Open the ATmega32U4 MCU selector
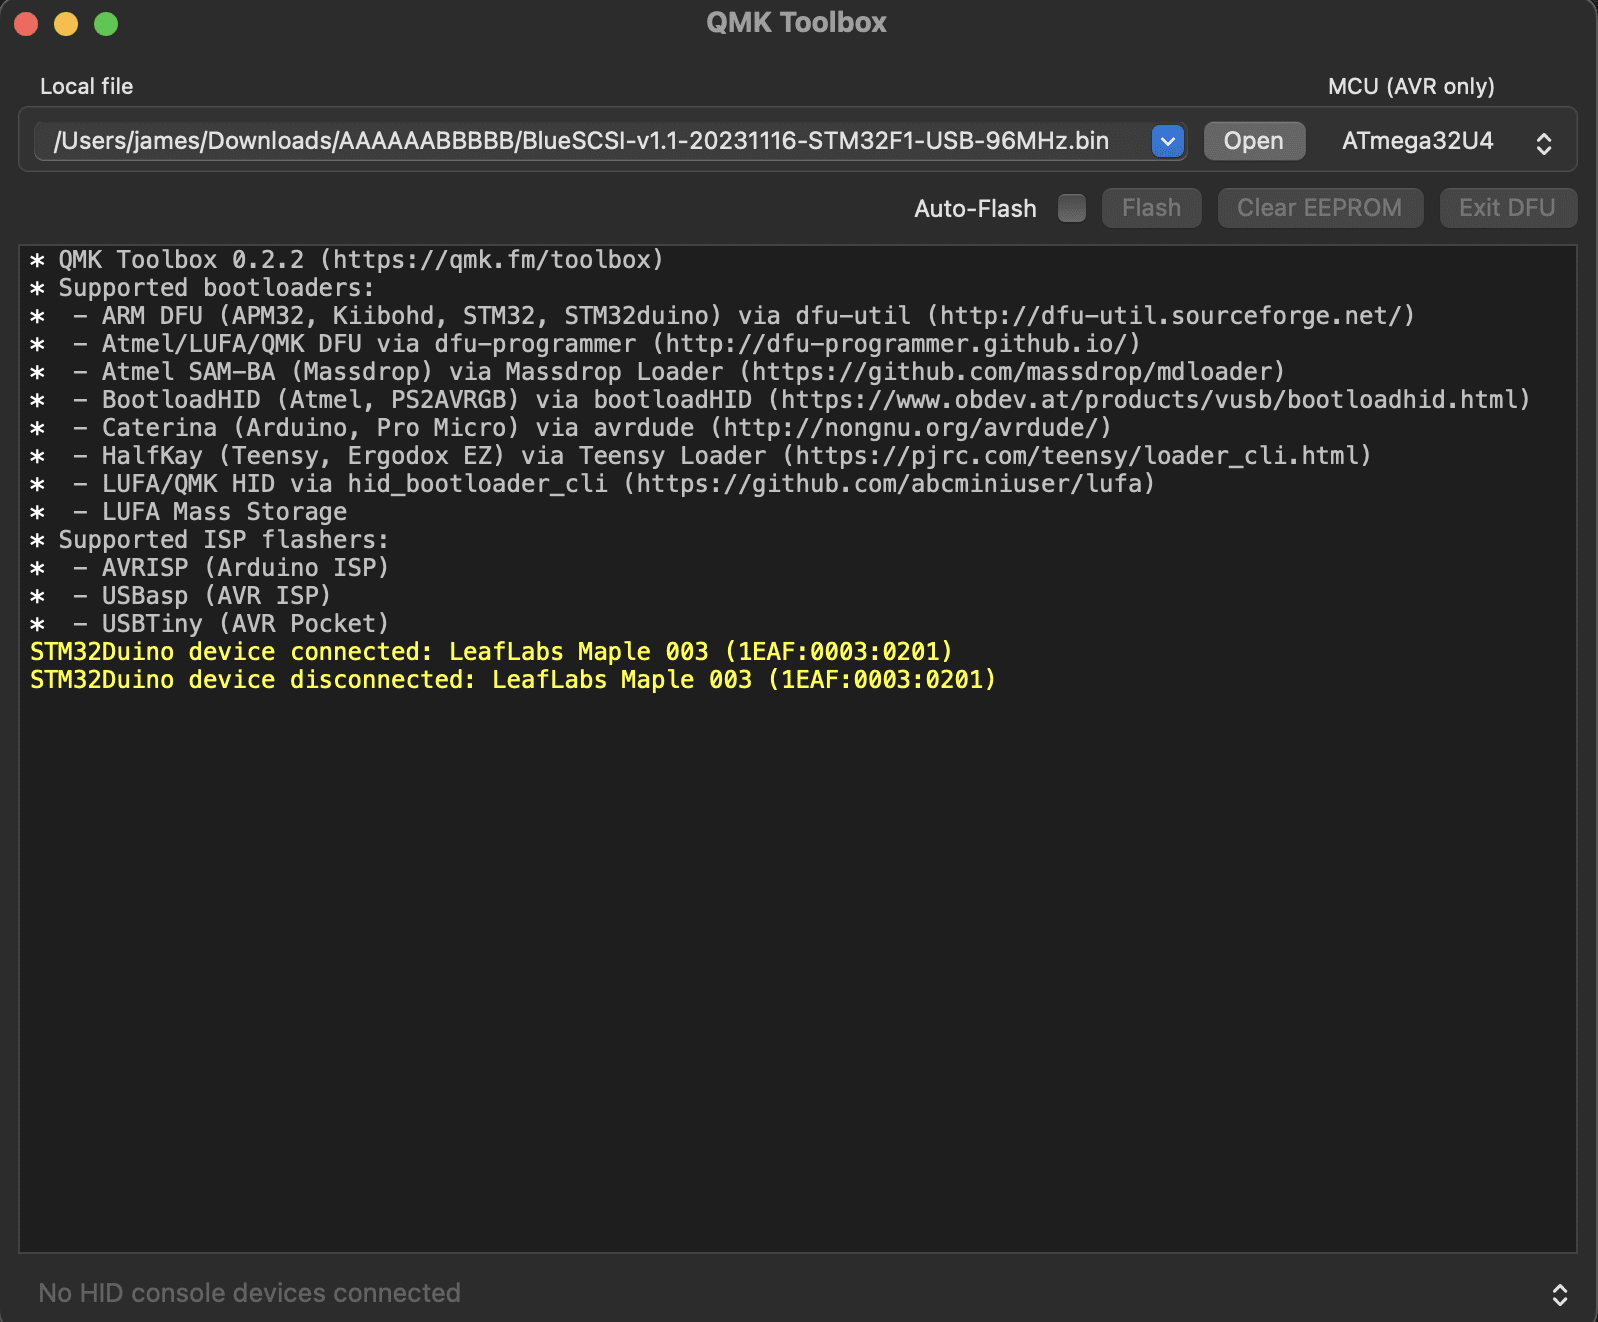Viewport: 1598px width, 1322px height. click(1446, 141)
